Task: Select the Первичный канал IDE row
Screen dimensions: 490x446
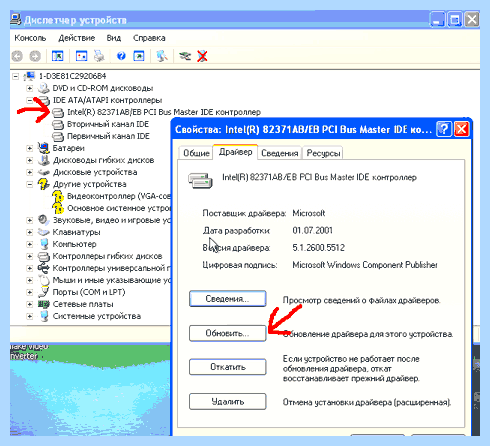Action: [108, 136]
